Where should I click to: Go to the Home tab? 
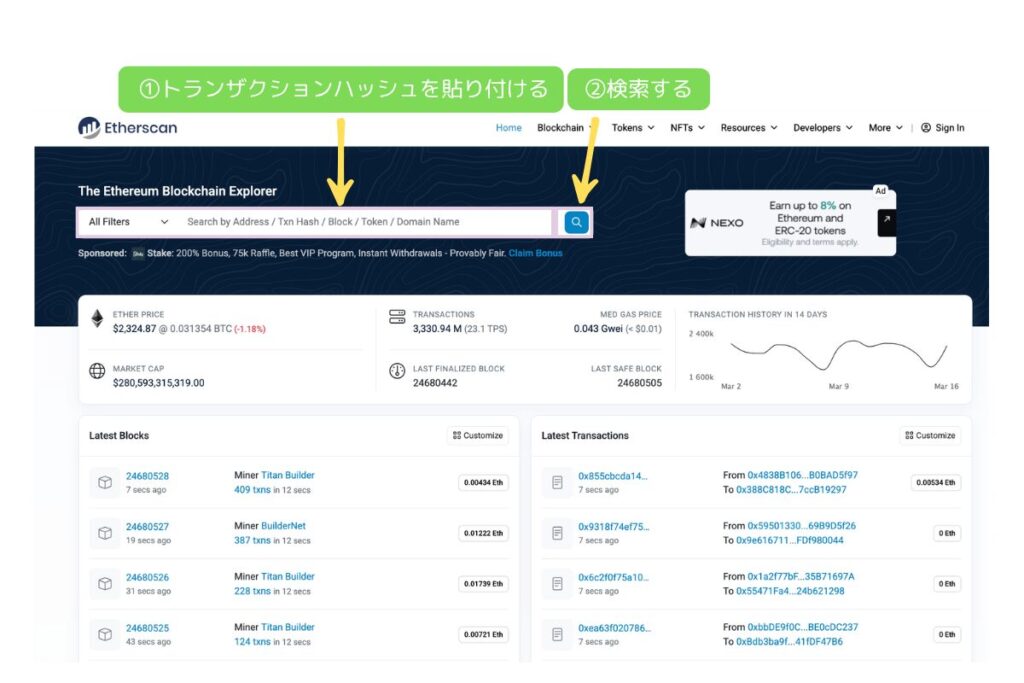[509, 128]
